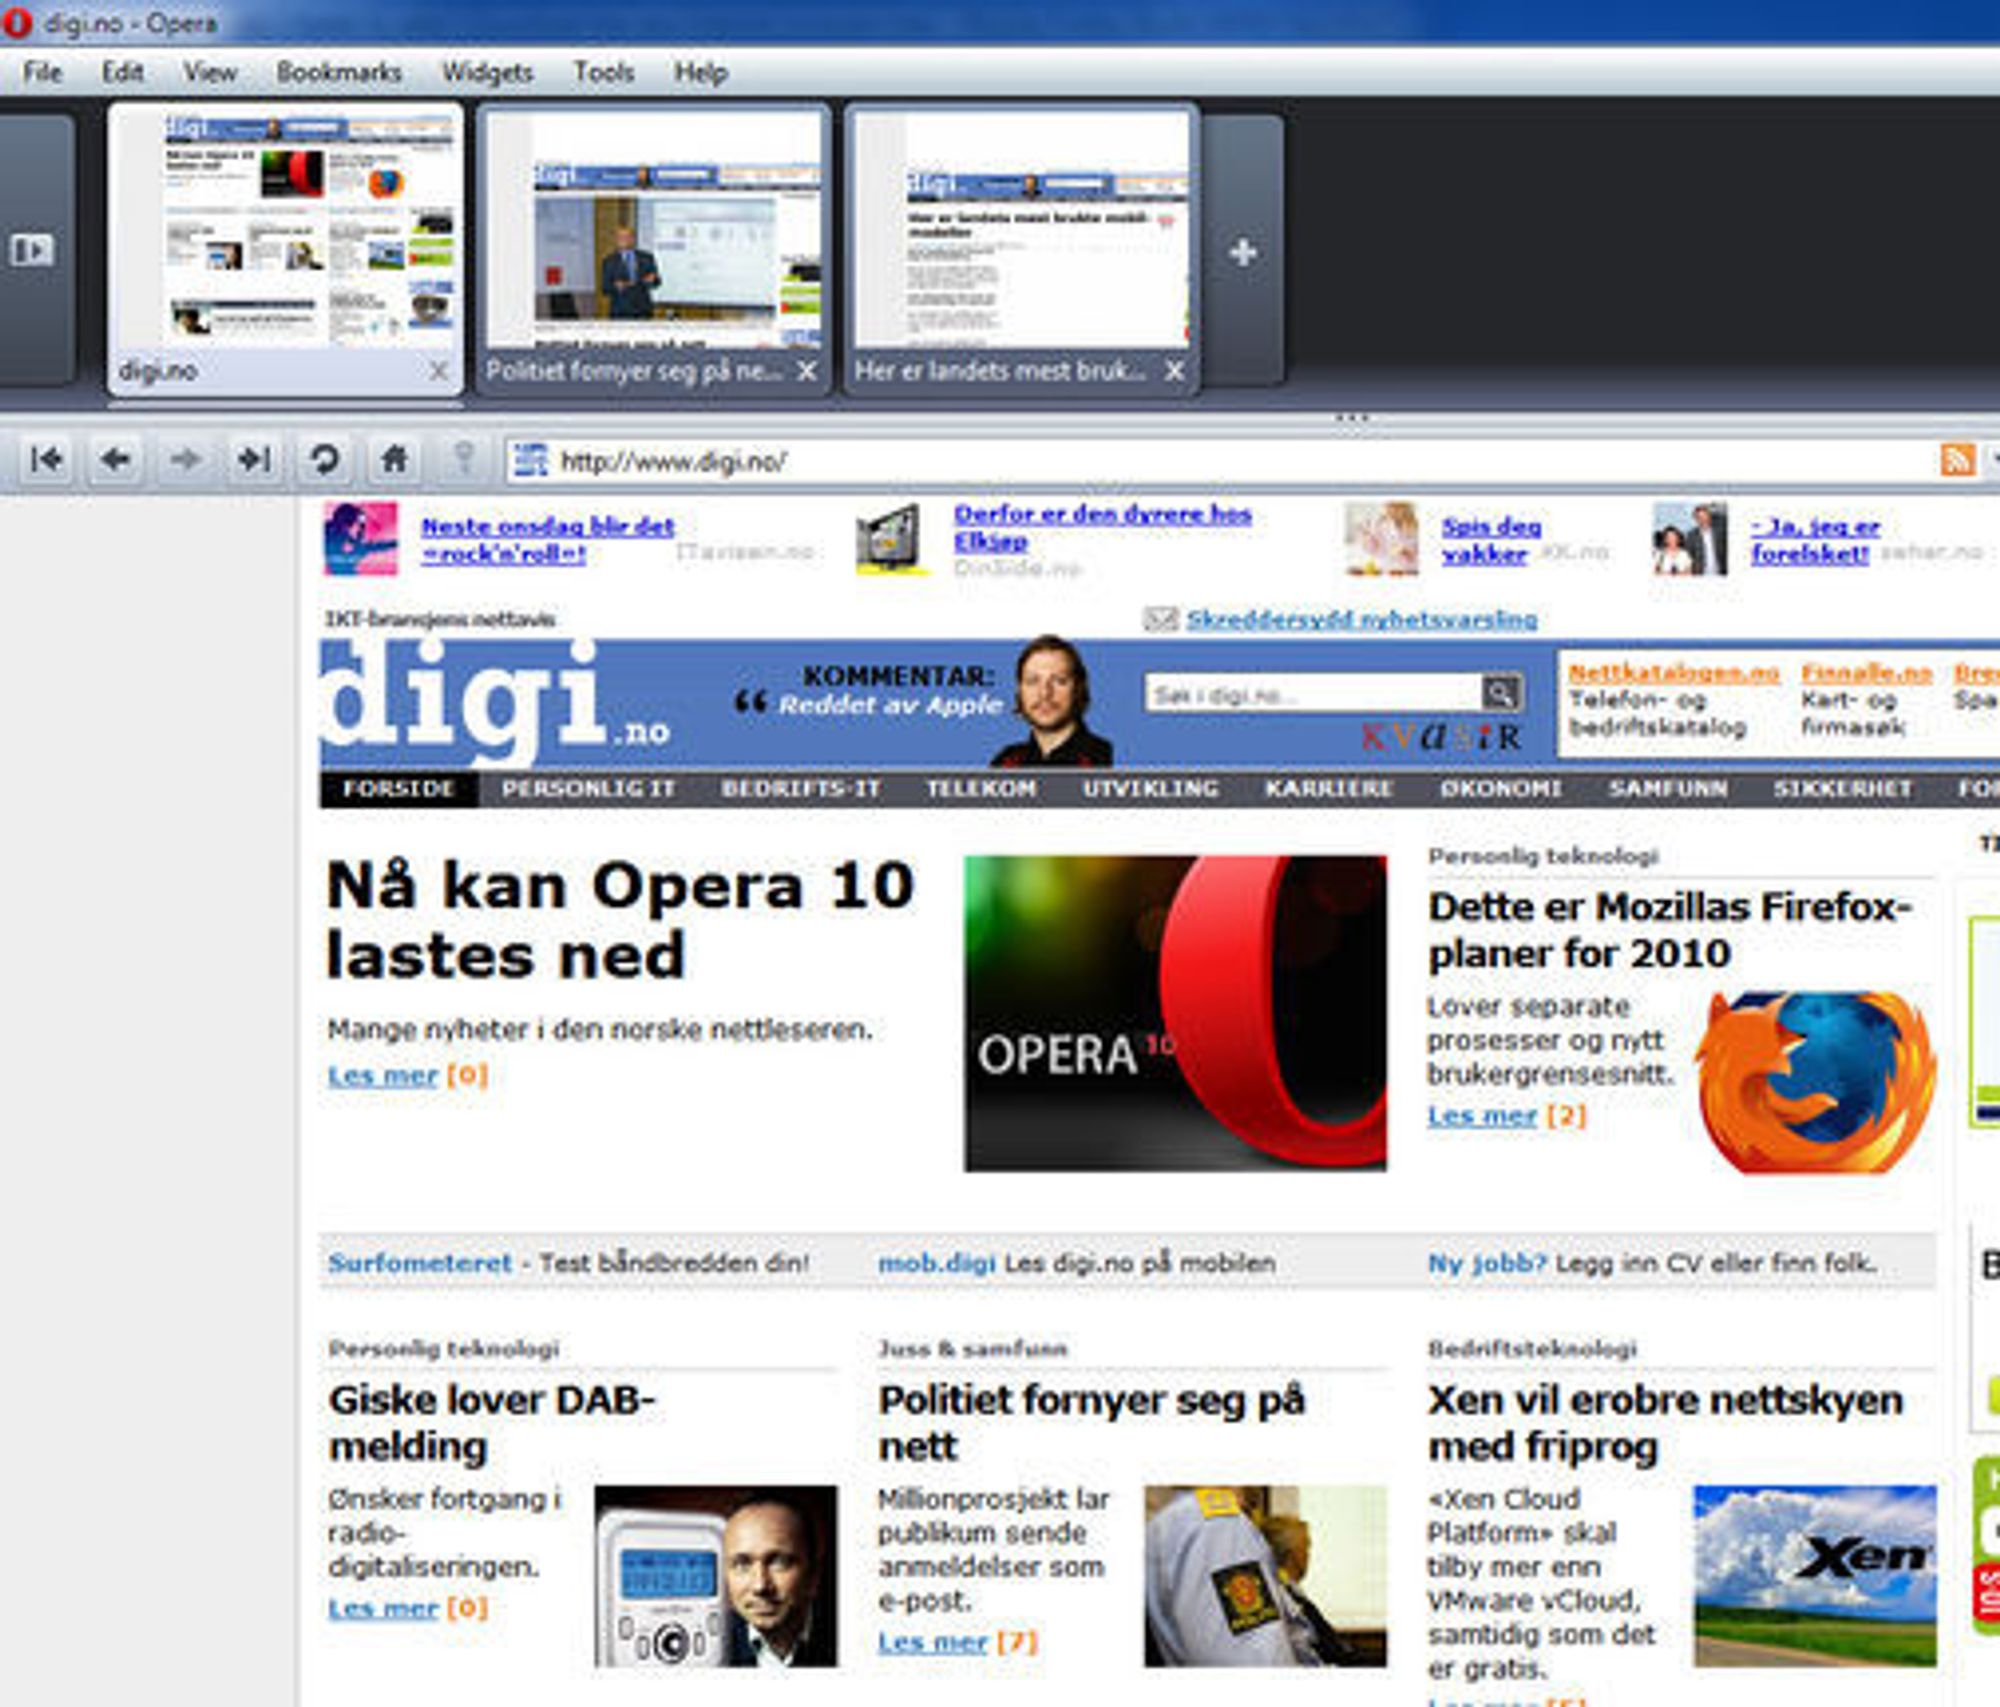Open Nå kan Opera 10 lastes ned headline
Viewport: 2000px width, 1707px height.
click(x=620, y=920)
